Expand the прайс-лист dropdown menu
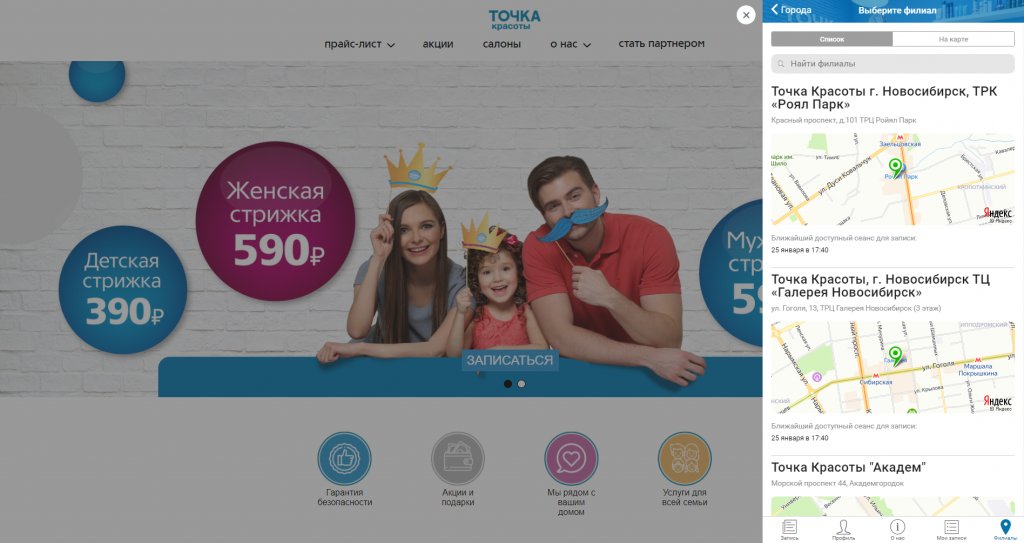1024x543 pixels. point(359,44)
